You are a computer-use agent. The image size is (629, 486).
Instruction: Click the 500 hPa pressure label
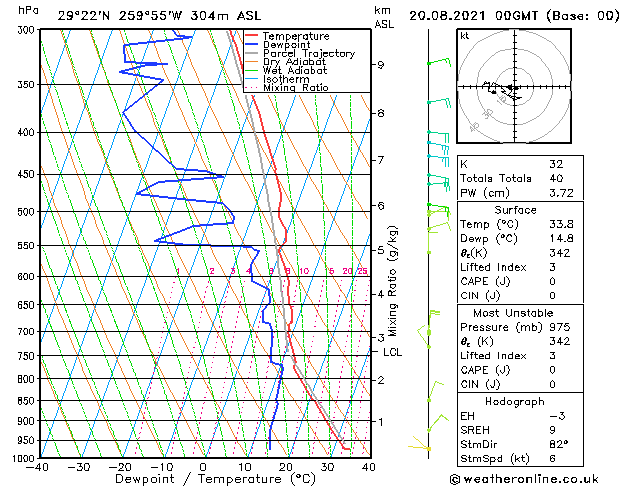pos(28,212)
